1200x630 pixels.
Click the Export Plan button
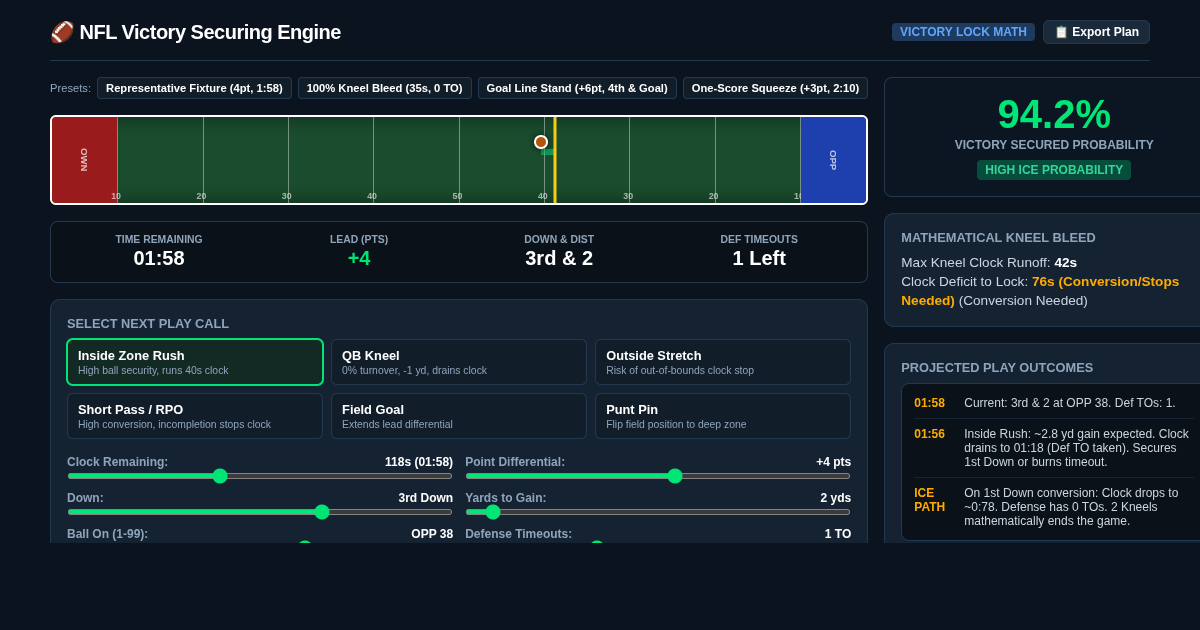tap(1096, 32)
